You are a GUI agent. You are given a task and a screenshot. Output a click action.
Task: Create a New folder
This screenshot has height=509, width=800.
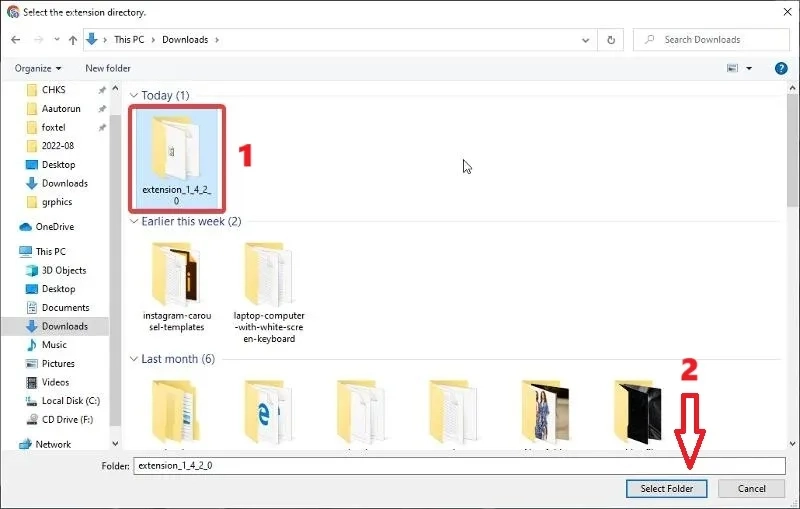(108, 68)
